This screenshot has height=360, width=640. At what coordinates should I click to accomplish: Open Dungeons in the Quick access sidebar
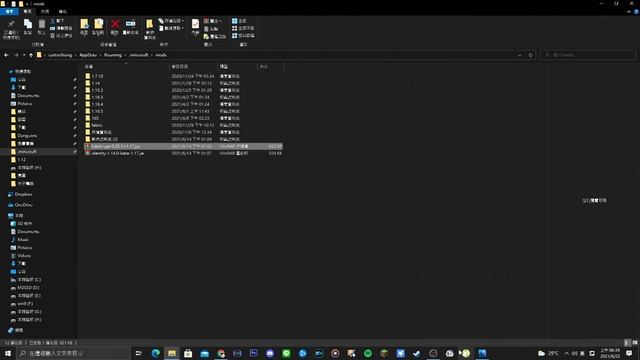(x=27, y=136)
